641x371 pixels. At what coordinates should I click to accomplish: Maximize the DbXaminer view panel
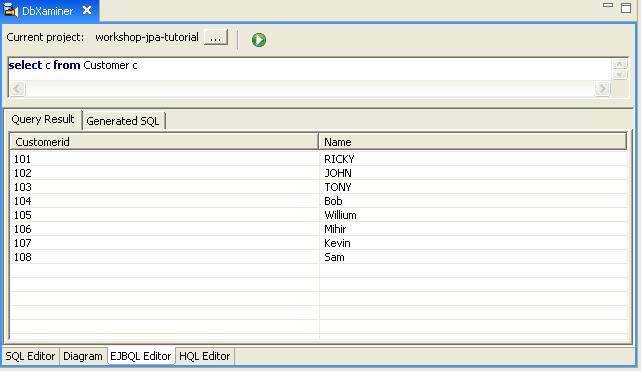[626, 7]
